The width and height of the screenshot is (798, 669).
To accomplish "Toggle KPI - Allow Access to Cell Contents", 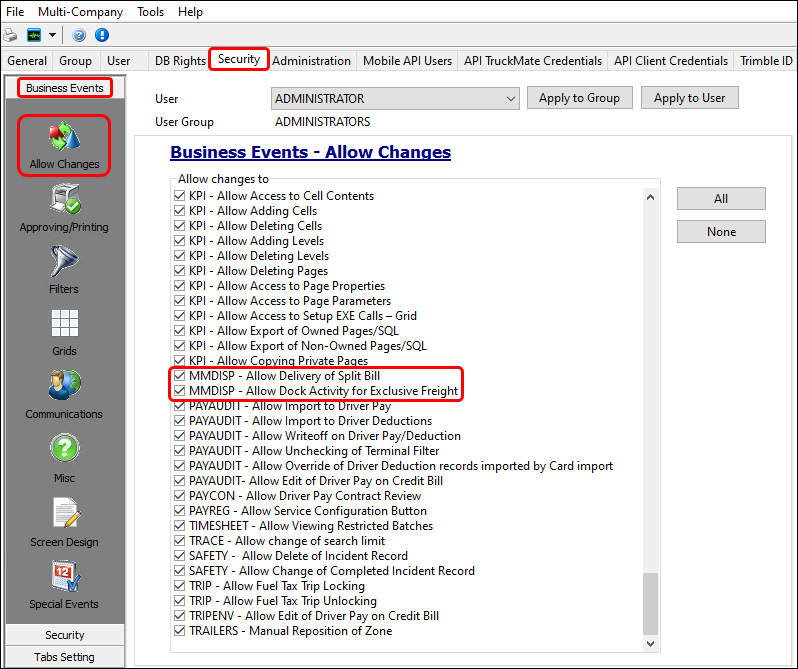I will (179, 196).
